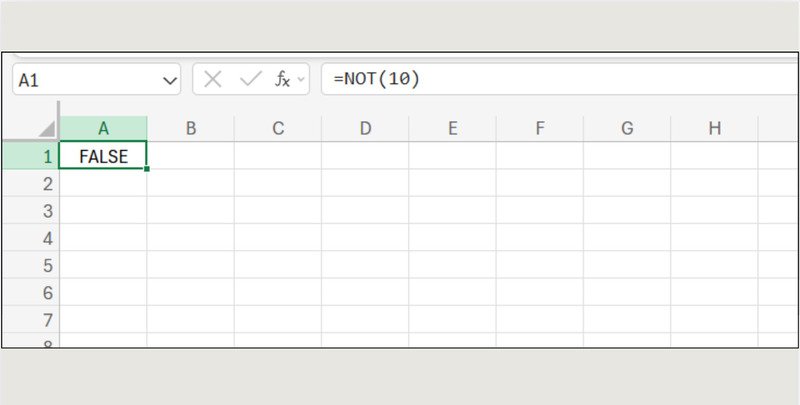
Task: Select column H header
Action: tap(714, 128)
